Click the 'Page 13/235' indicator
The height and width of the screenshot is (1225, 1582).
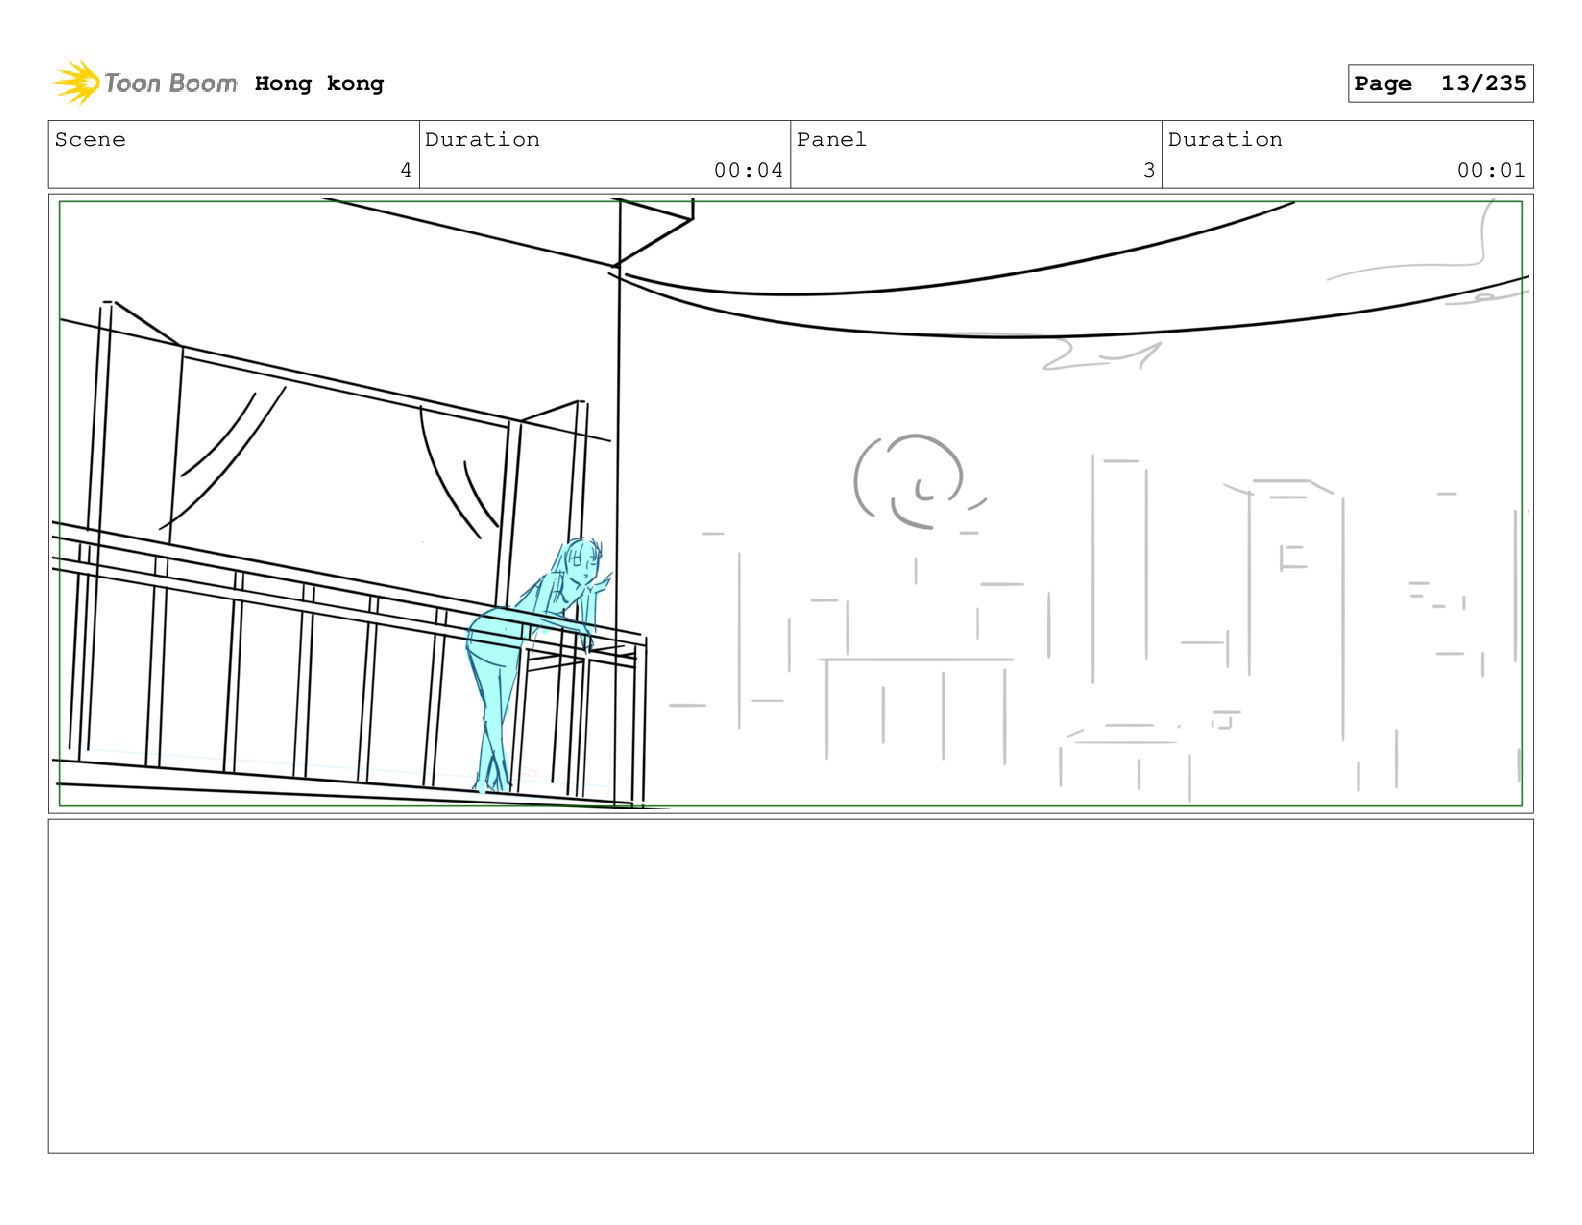point(1440,84)
